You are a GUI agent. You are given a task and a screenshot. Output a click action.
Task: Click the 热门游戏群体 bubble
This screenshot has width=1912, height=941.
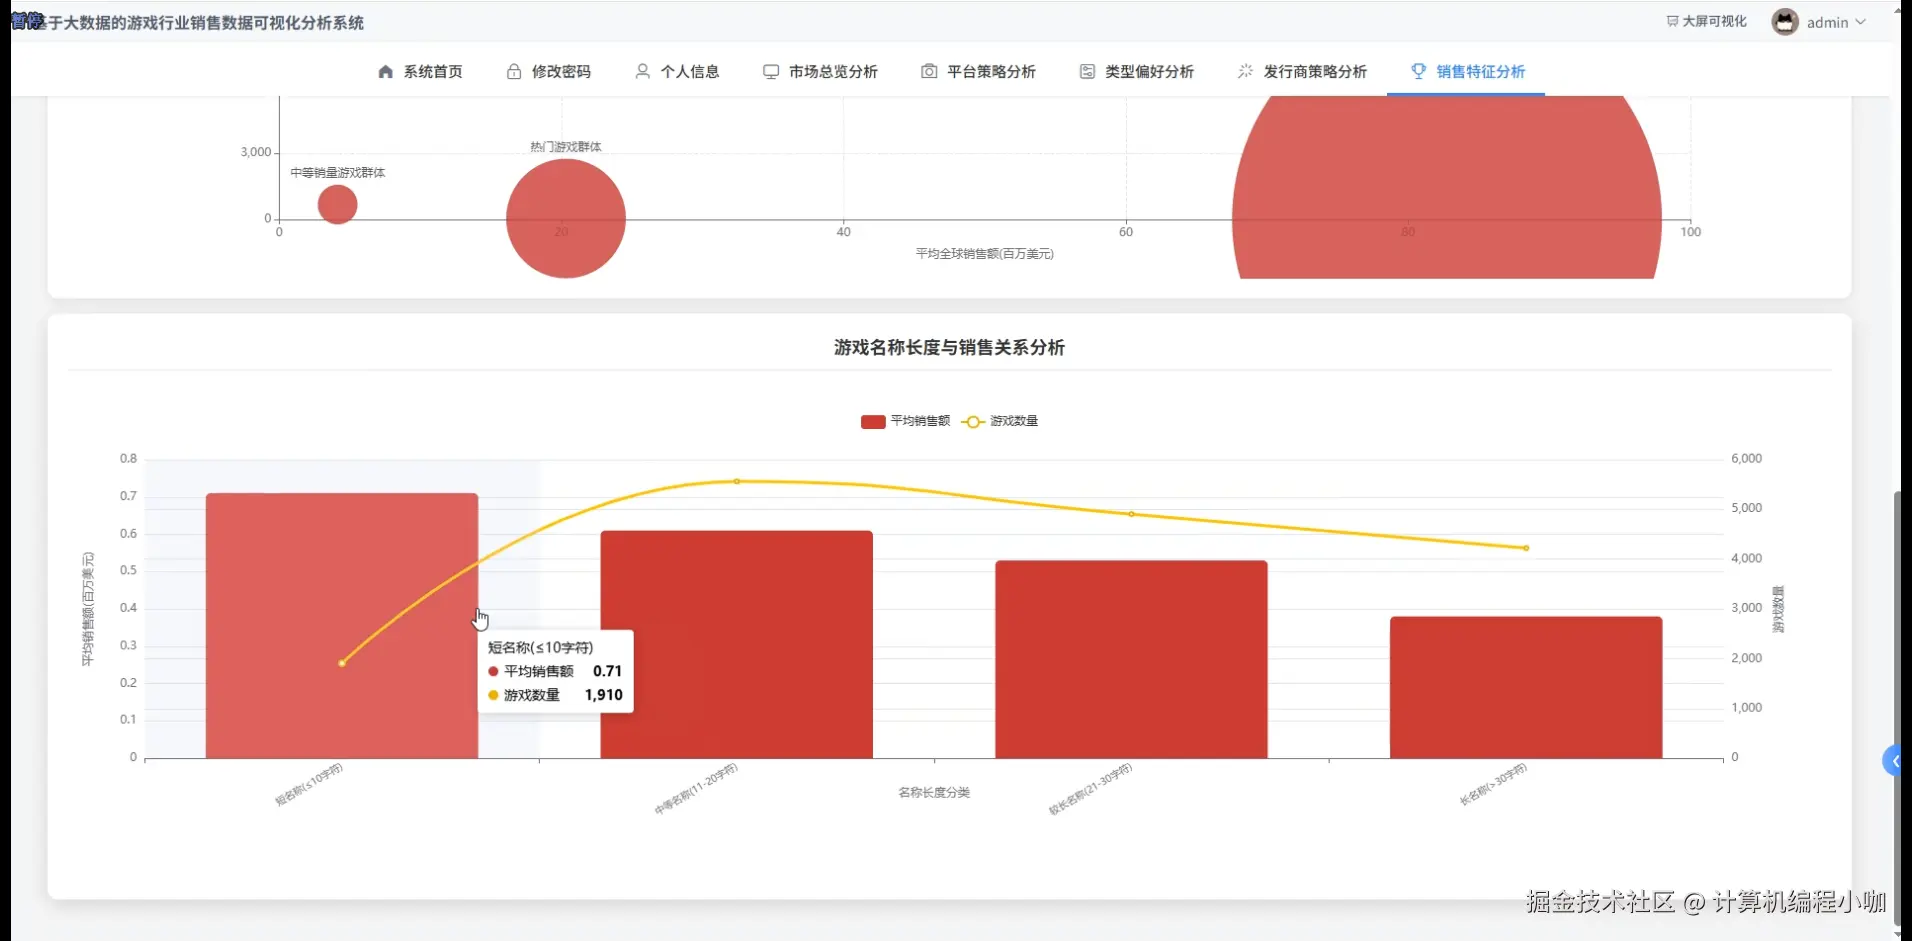(x=566, y=218)
